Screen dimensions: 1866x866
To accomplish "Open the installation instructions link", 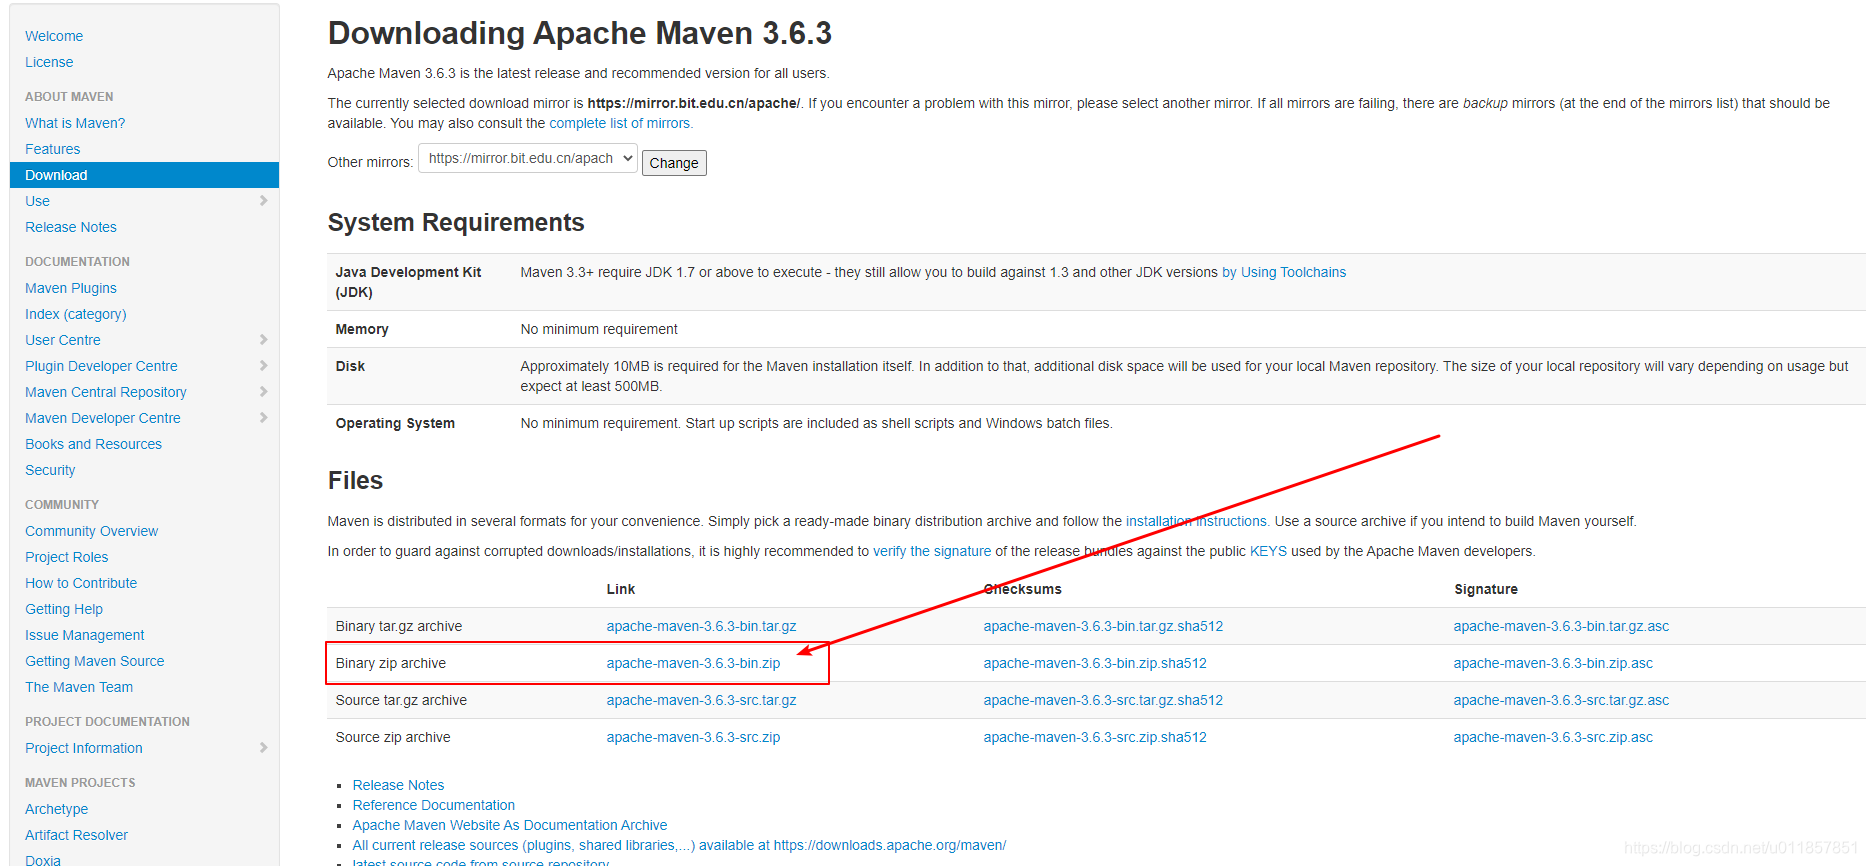I will tap(1196, 521).
